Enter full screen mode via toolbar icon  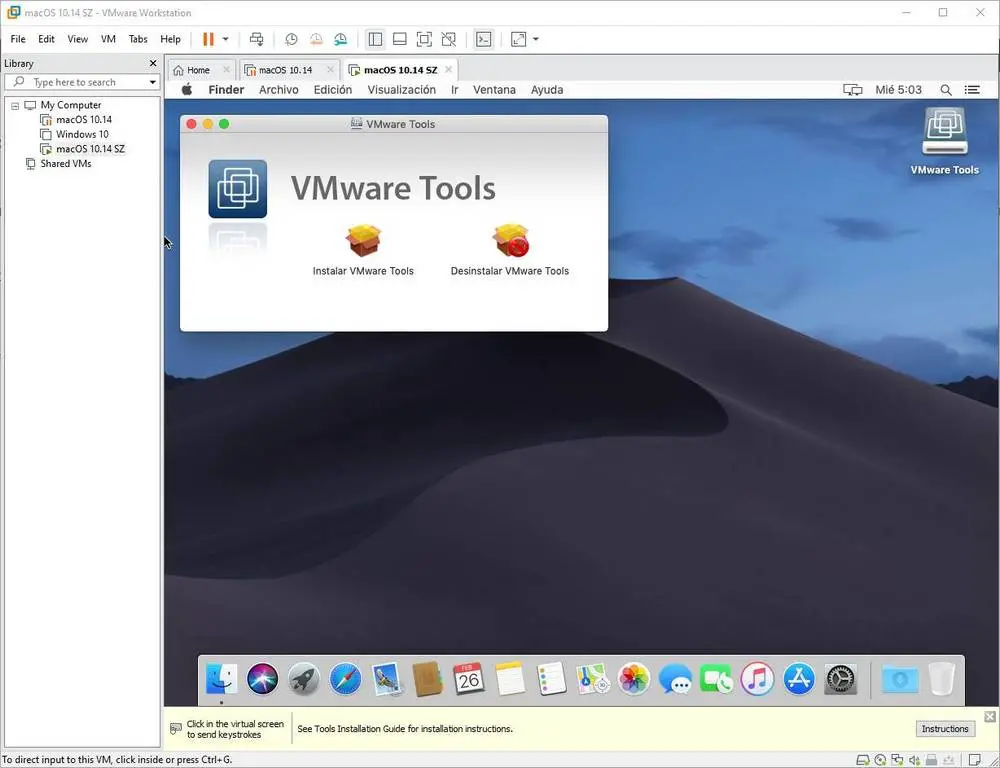click(424, 39)
